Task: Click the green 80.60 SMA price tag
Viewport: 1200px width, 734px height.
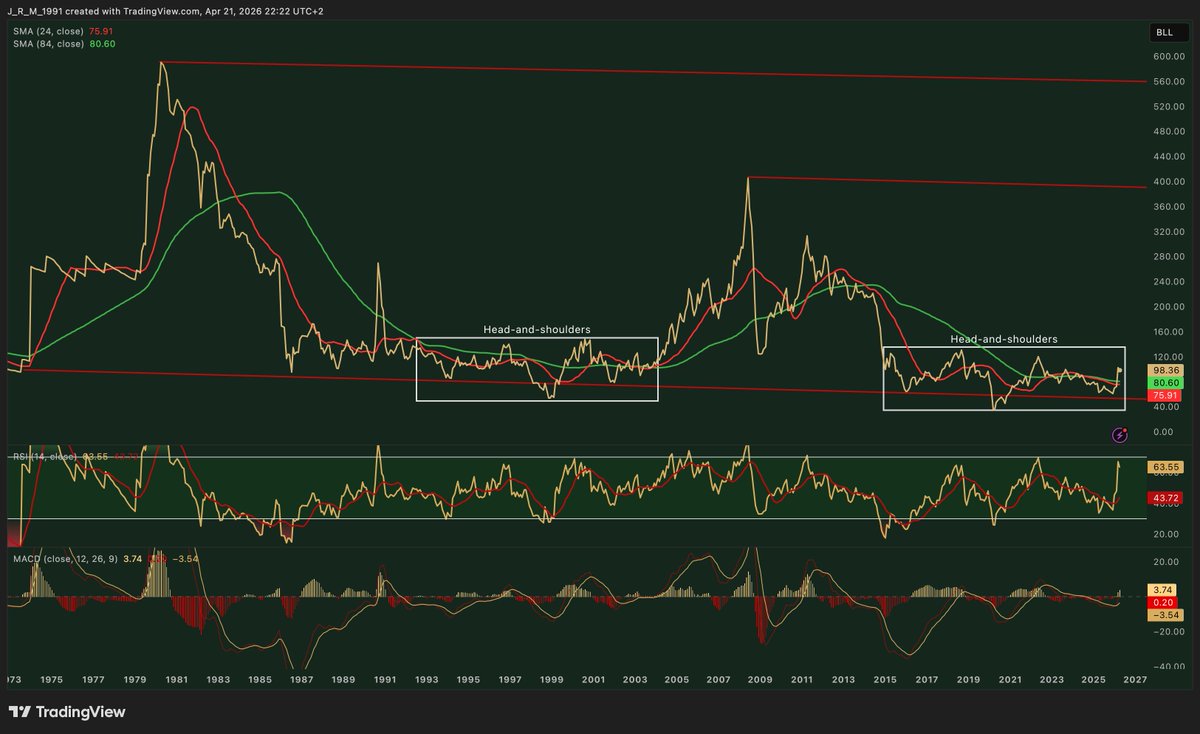Action: (x=1166, y=383)
